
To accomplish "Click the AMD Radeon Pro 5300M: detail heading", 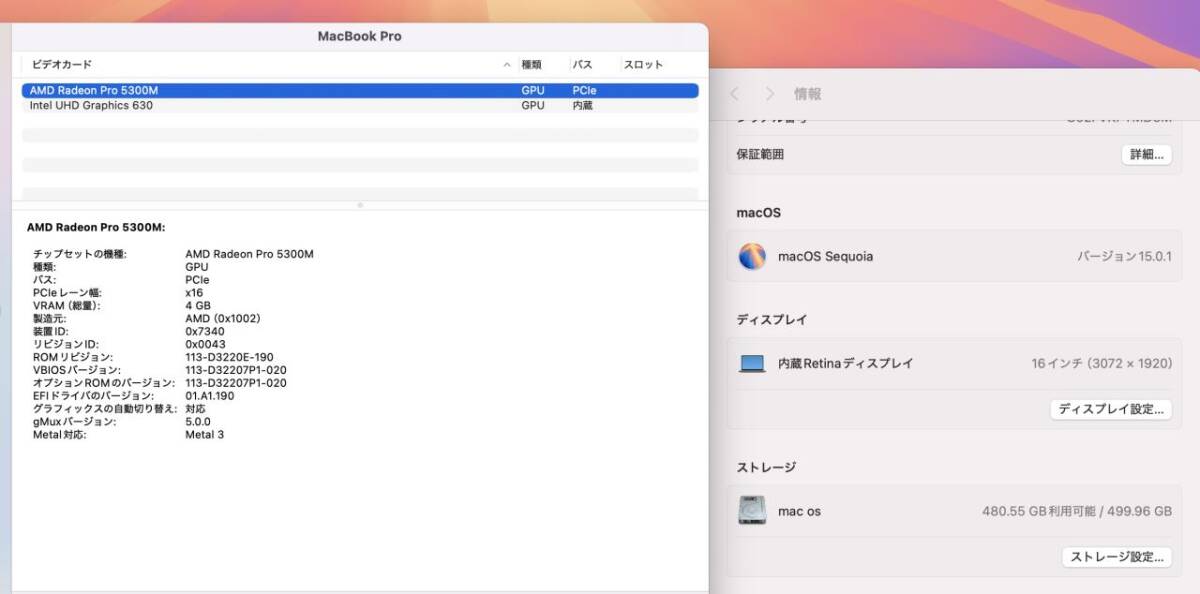I will pyautogui.click(x=96, y=227).
